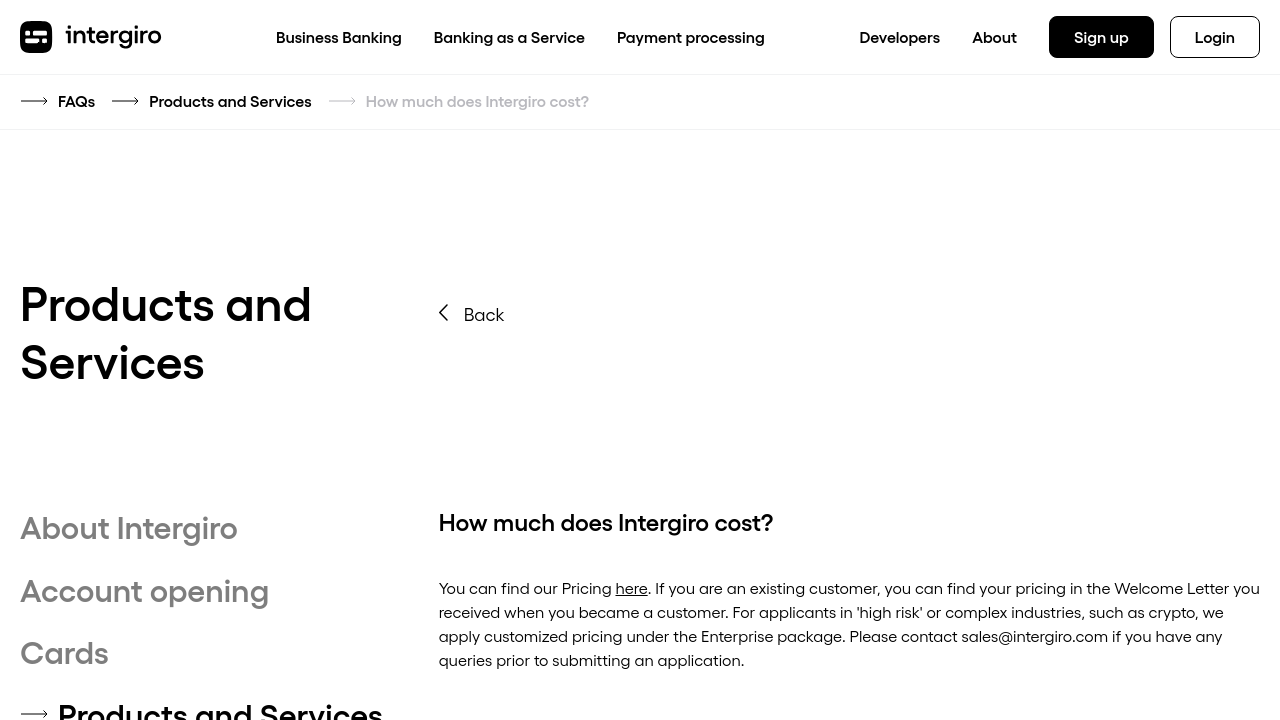Click the left chevron next to Back

tap(444, 313)
